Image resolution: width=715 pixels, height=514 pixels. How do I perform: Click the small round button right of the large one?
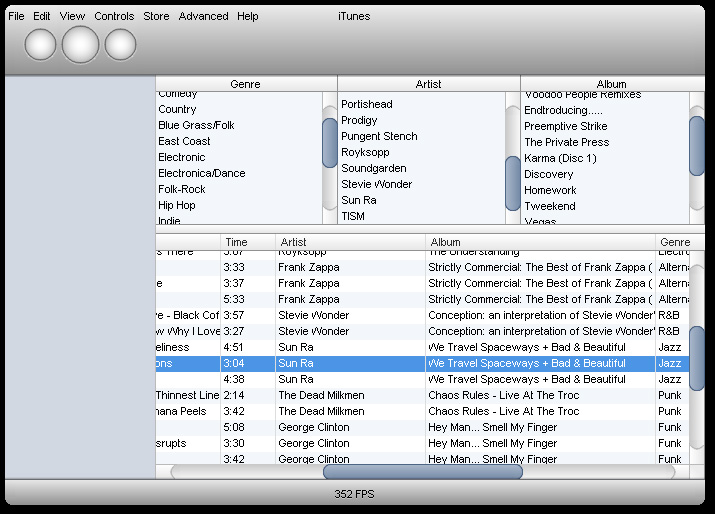click(120, 45)
